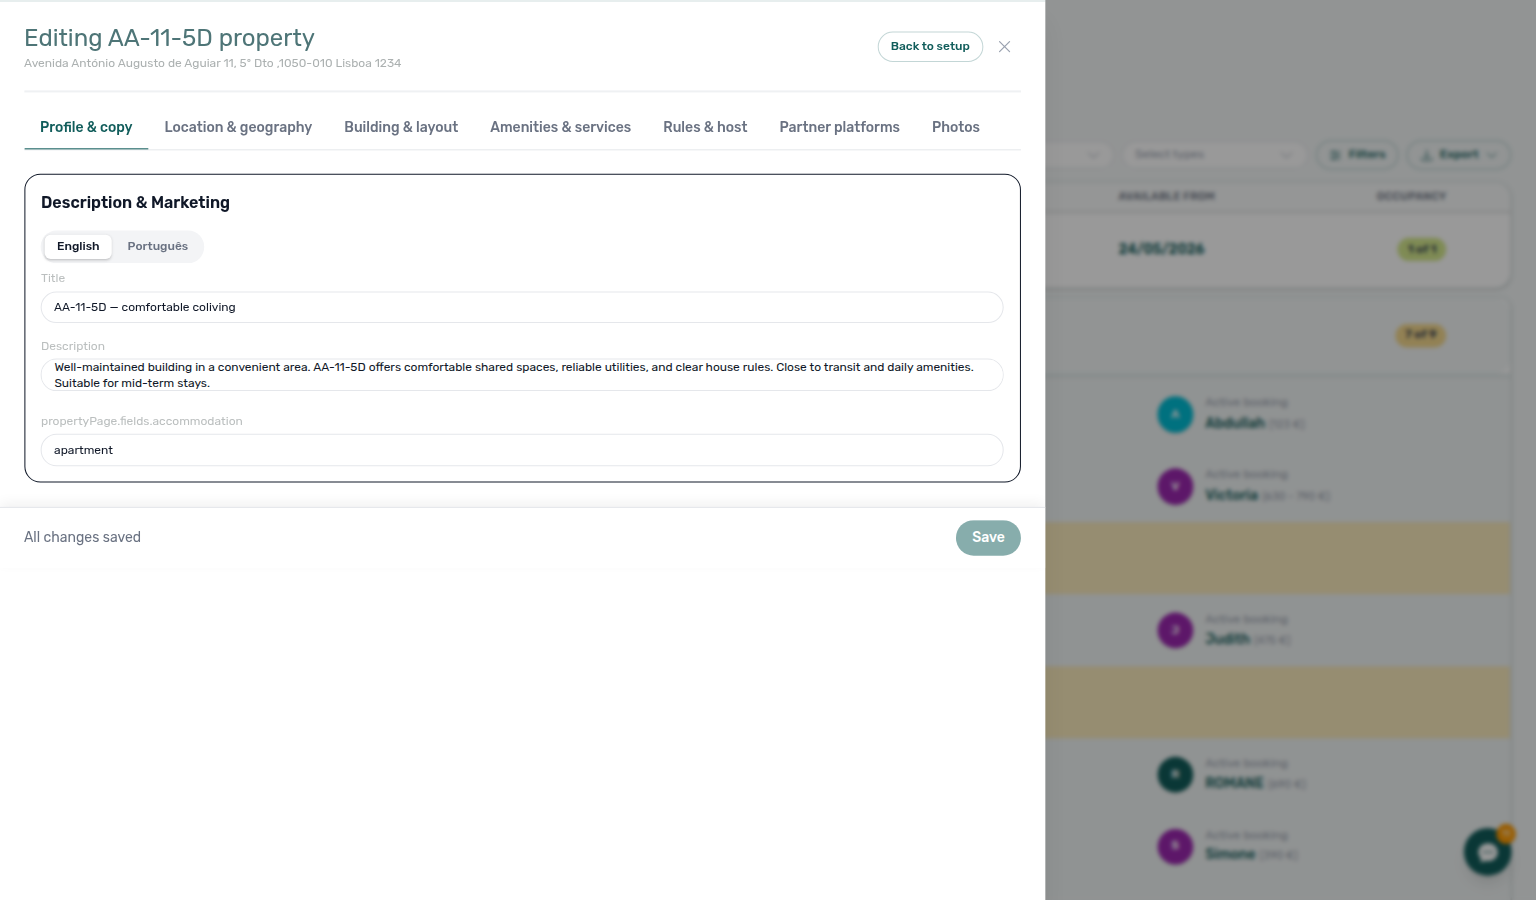Click the All changes saved status
Viewport: 1536px width, 900px height.
[x=82, y=538]
